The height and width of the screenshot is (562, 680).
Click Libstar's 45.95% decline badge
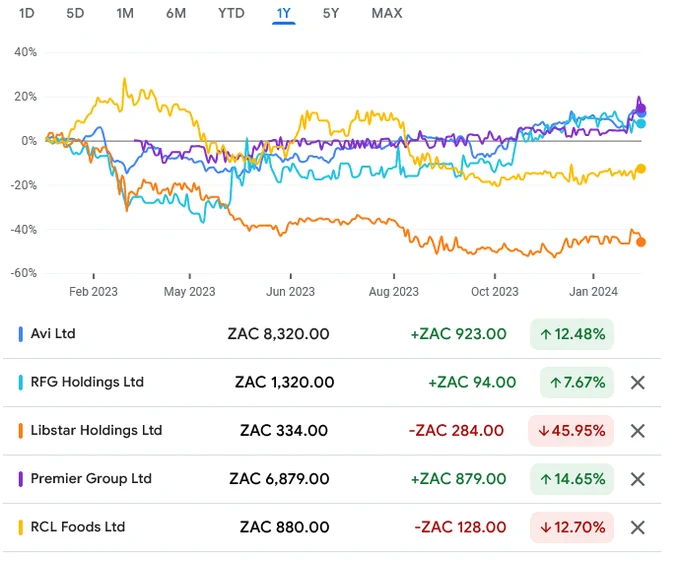click(x=571, y=431)
